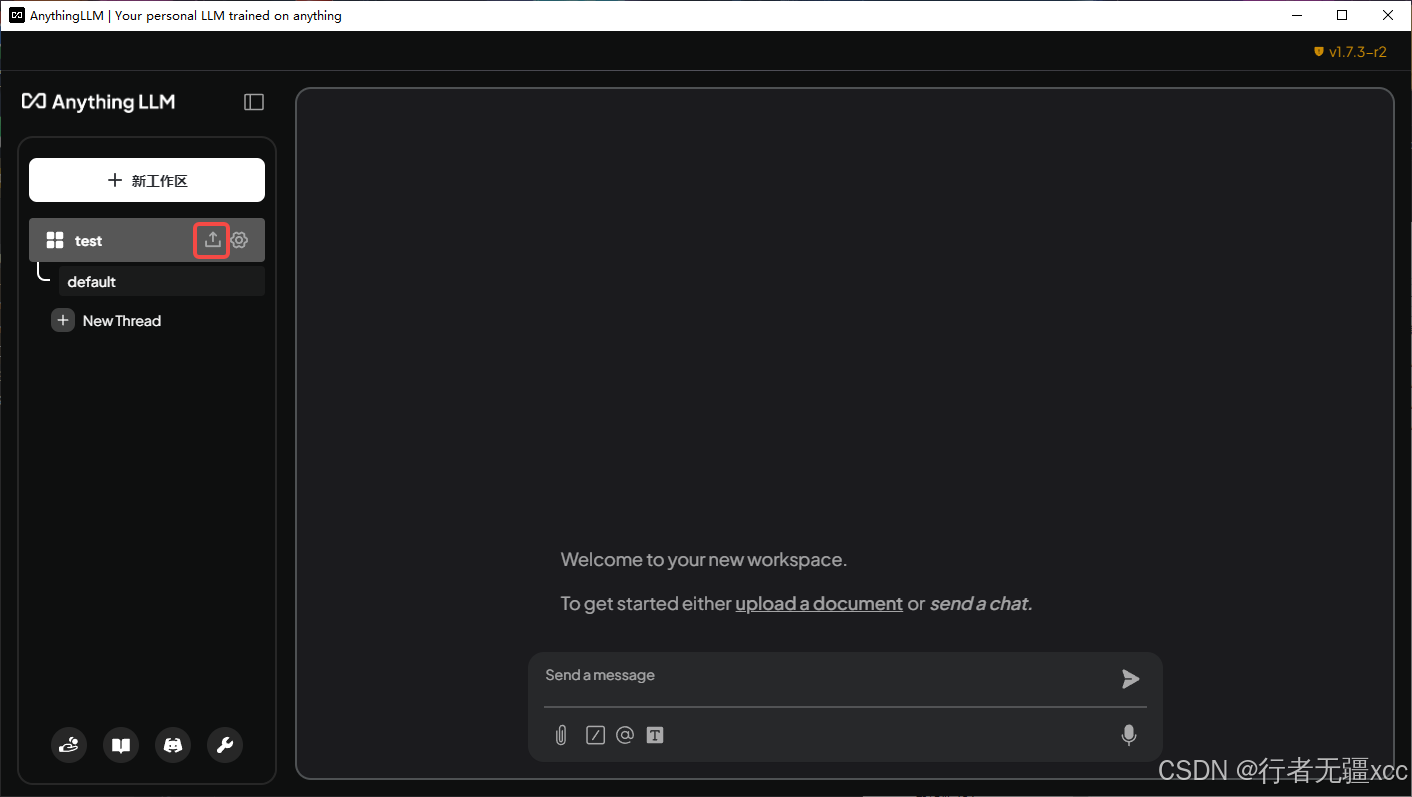Click the AnythingLLM title bar app icon
1412x797 pixels.
[x=17, y=15]
